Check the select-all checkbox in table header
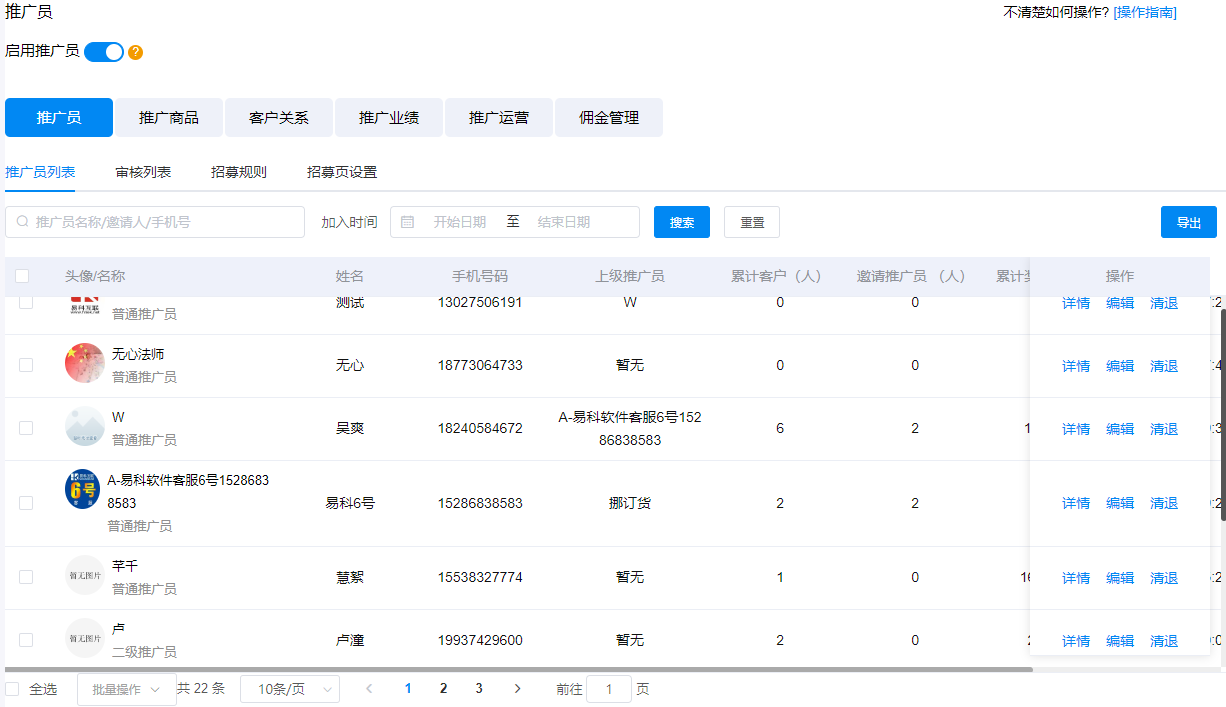The height and width of the screenshot is (707, 1226). [22, 277]
